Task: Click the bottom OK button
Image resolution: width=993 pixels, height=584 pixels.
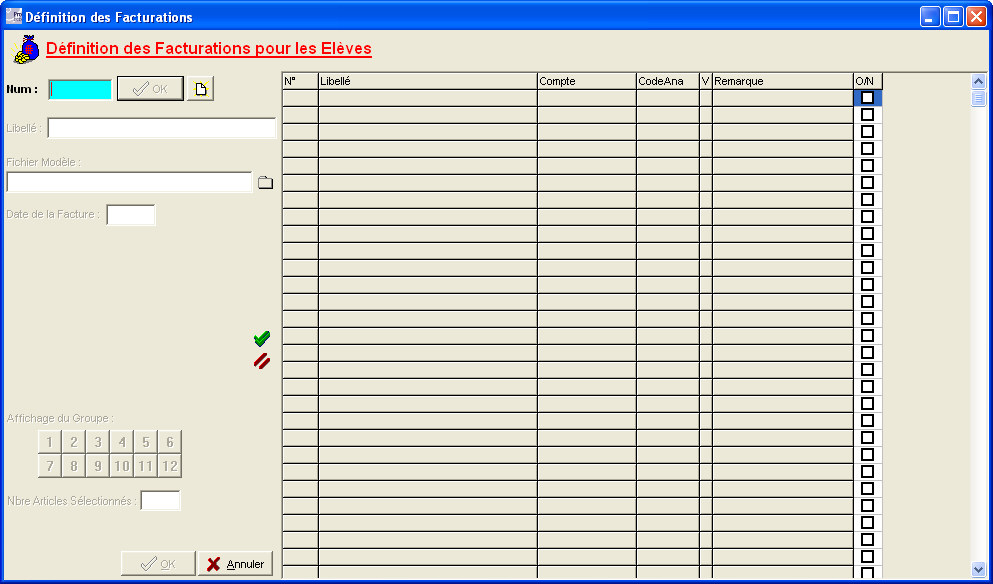Action: coord(158,564)
